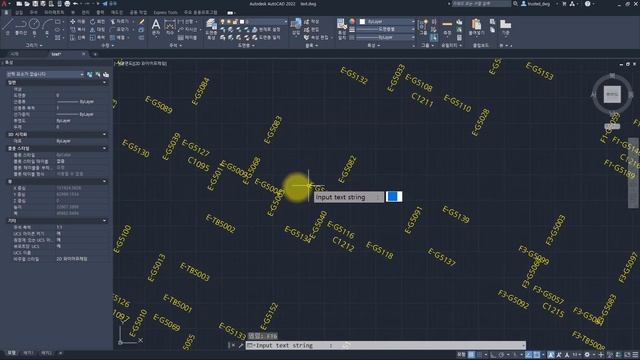Click the Match Properties icon
Viewport: 640px width, 360px height.
click(342, 28)
